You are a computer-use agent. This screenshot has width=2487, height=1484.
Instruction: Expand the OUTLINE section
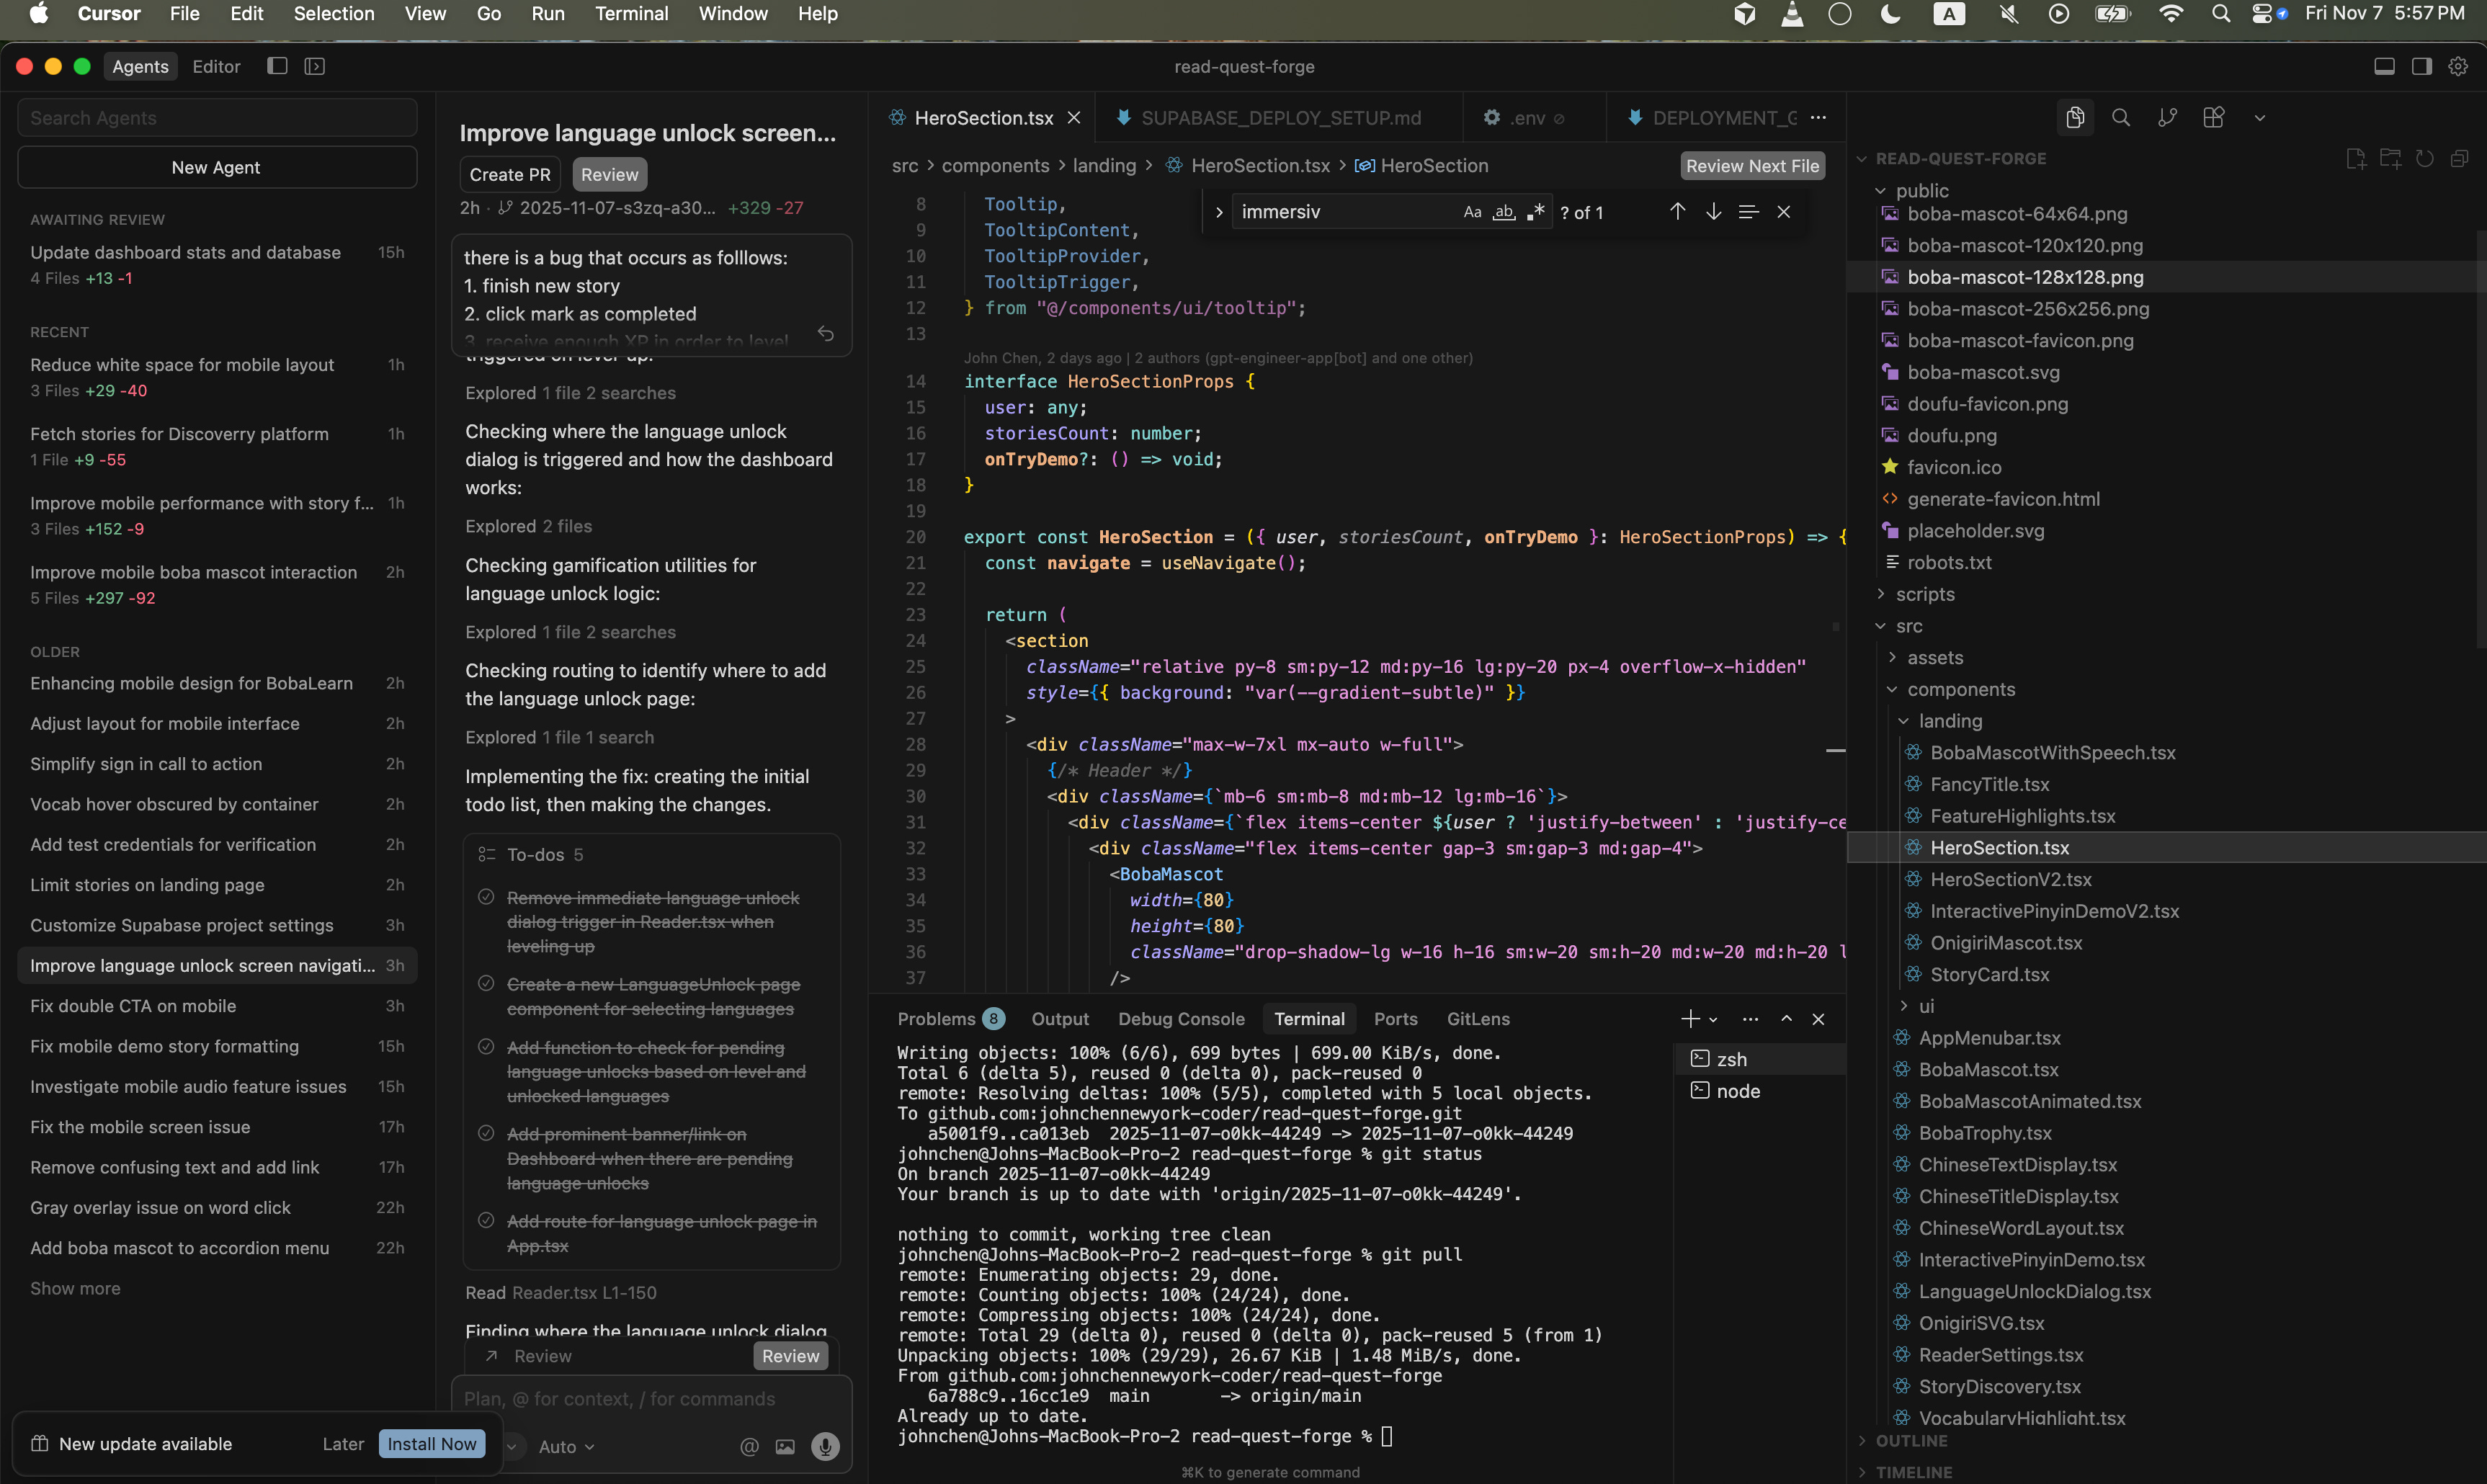coord(1911,1440)
